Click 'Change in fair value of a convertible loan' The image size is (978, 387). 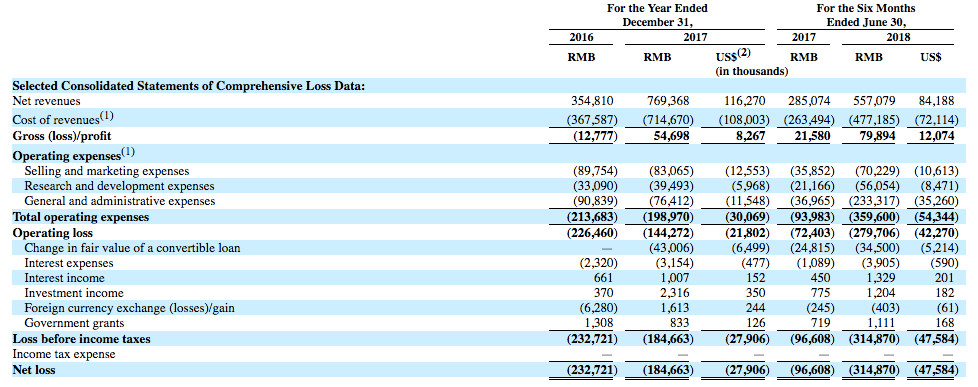pyautogui.click(x=132, y=248)
